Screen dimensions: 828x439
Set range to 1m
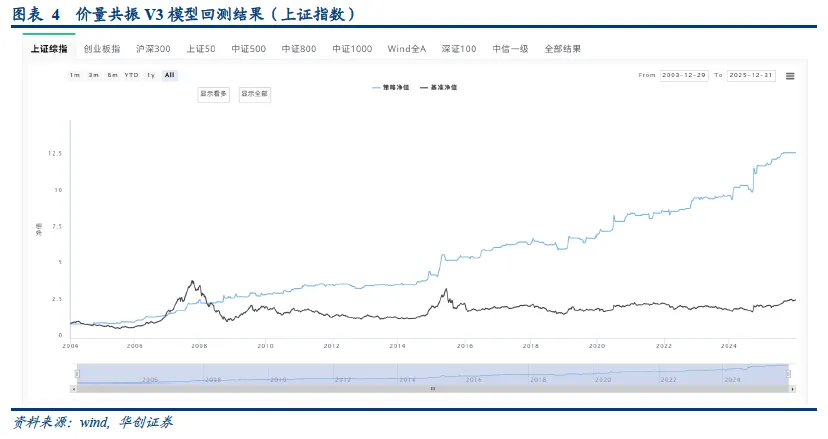tap(75, 75)
